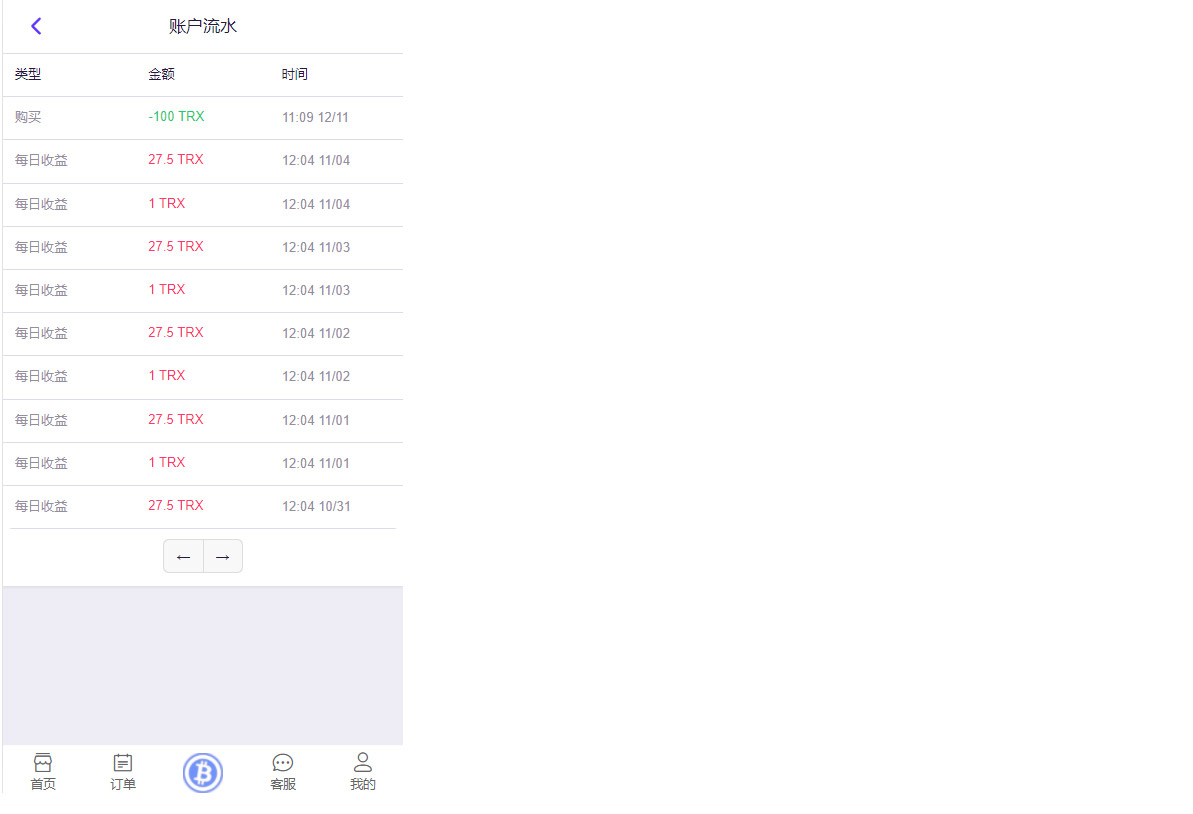Select the 1 TRX entry dated 11/02
This screenshot has width=1193, height=814.
[x=202, y=377]
